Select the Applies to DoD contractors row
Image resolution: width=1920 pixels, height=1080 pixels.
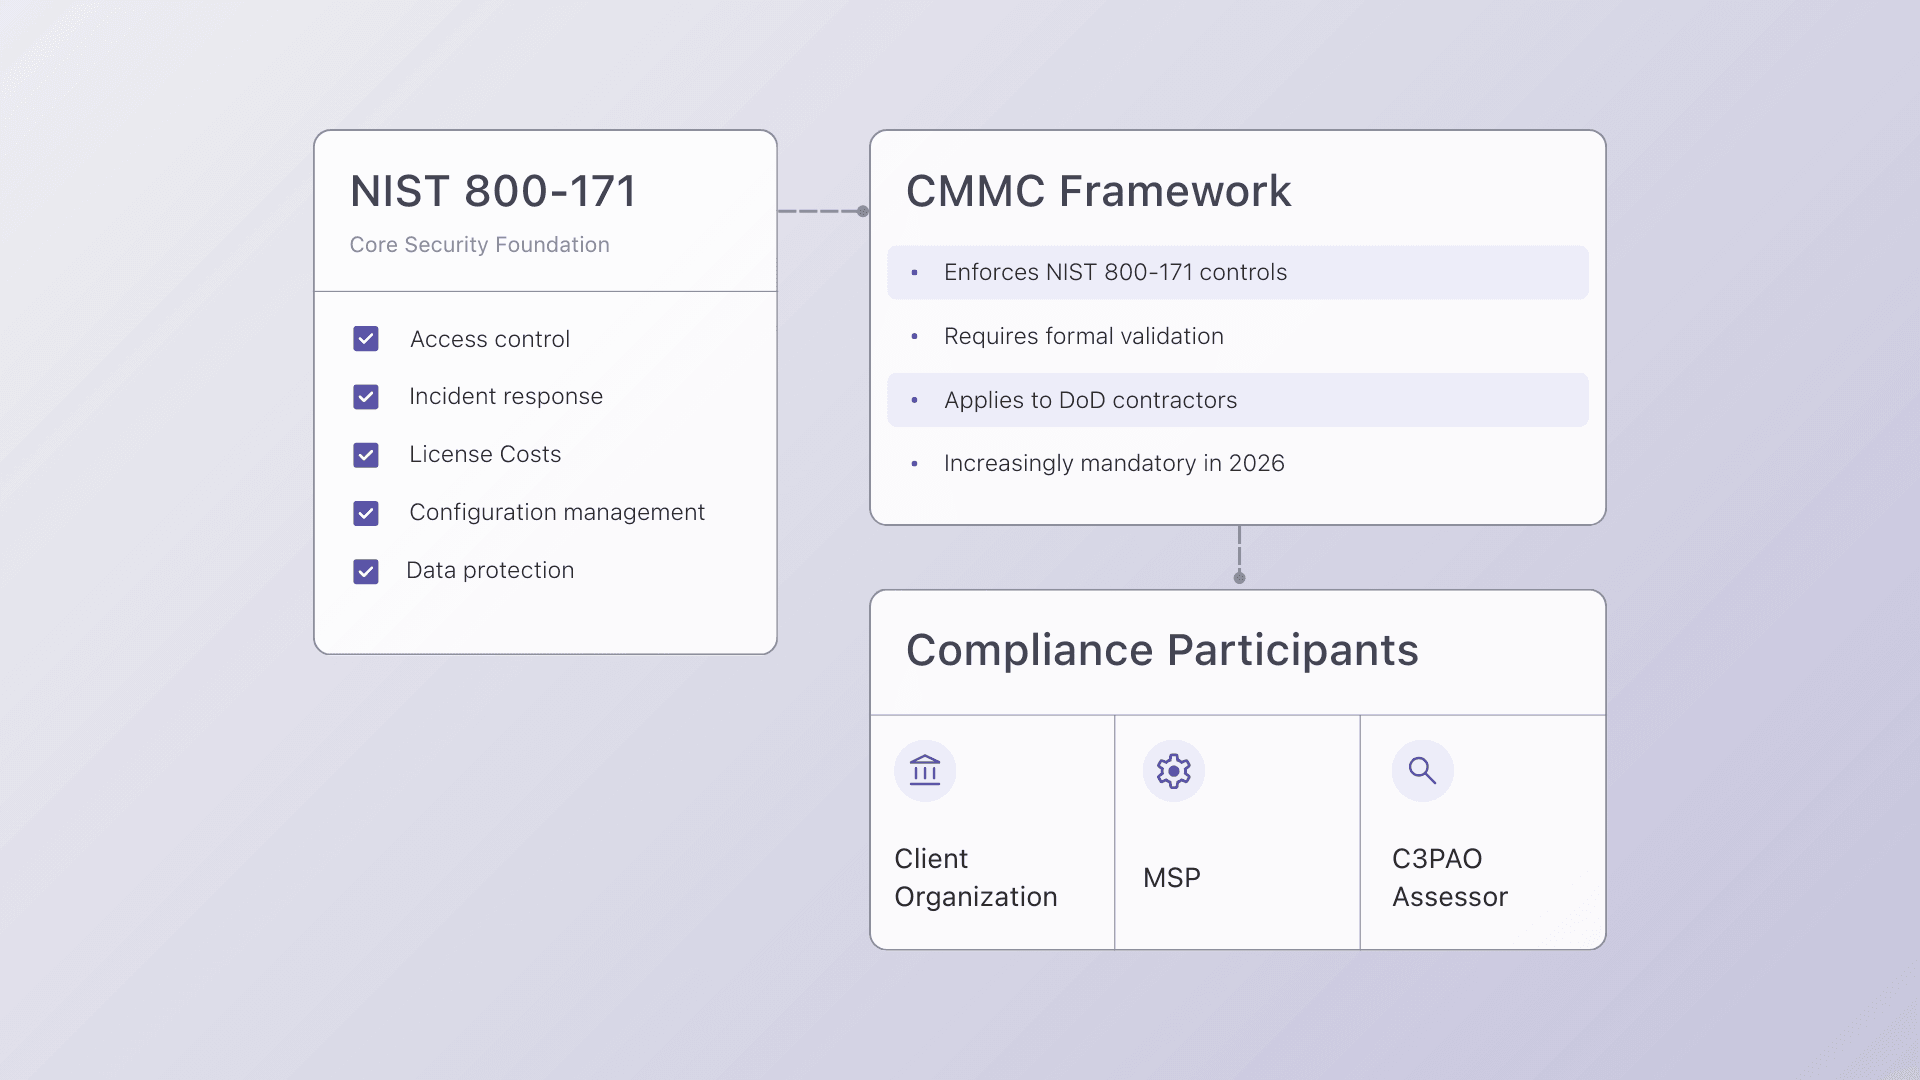pyautogui.click(x=1237, y=400)
